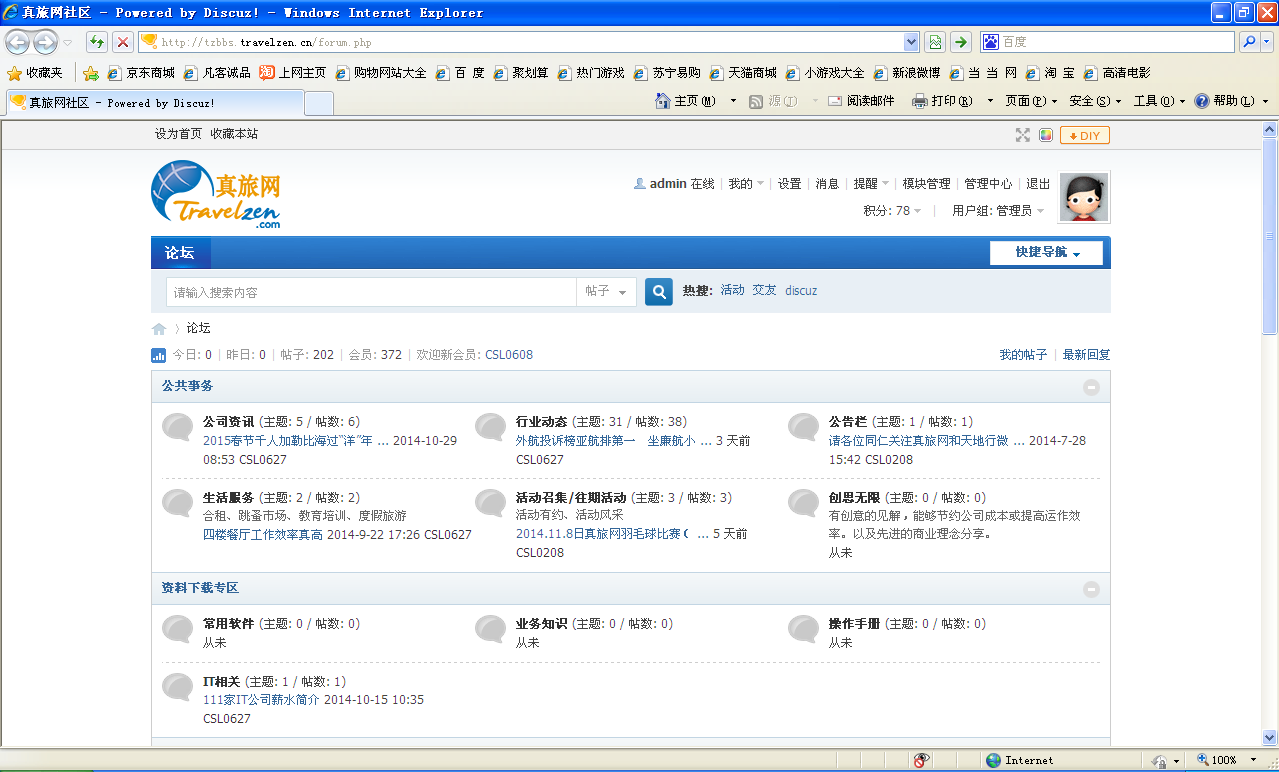Screen dimensions: 1279x772
Task: Click the 设为首页 link
Action: [178, 134]
